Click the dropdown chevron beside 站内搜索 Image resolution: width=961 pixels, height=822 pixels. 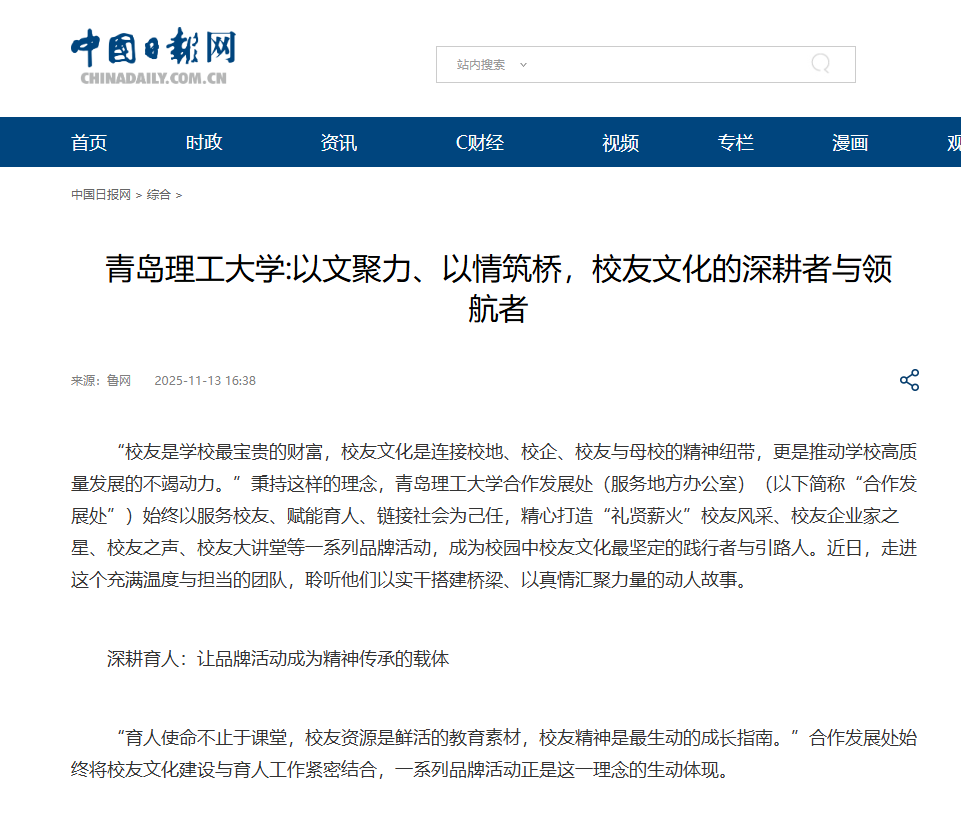click(523, 65)
